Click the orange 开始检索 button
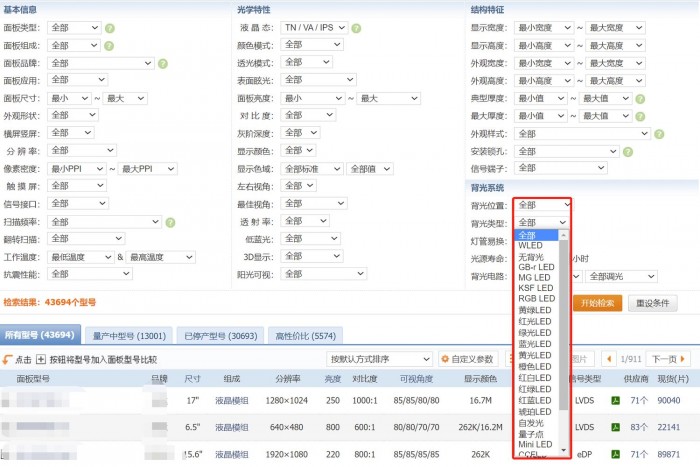700x467 pixels. tap(598, 303)
